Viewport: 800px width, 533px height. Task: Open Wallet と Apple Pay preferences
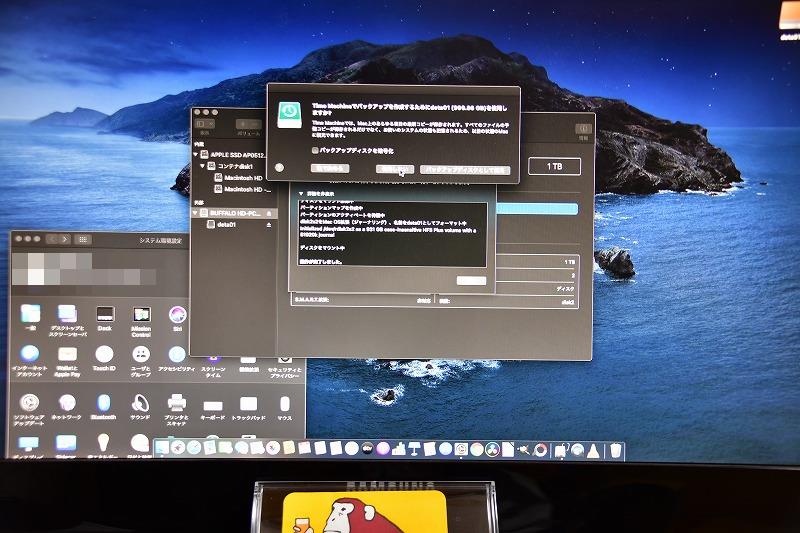(67, 361)
